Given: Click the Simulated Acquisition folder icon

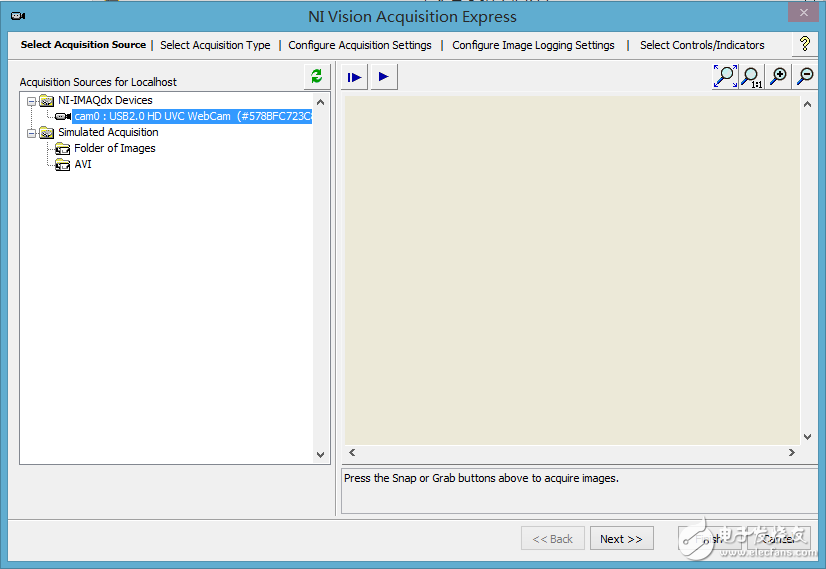Looking at the screenshot, I should [x=47, y=133].
